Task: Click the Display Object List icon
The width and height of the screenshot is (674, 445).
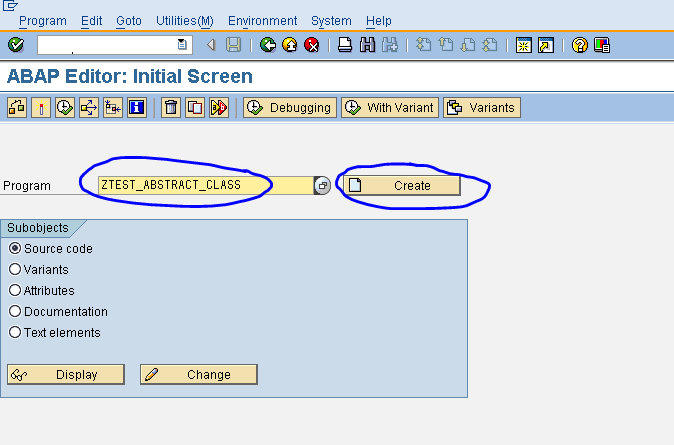Action: [17, 107]
